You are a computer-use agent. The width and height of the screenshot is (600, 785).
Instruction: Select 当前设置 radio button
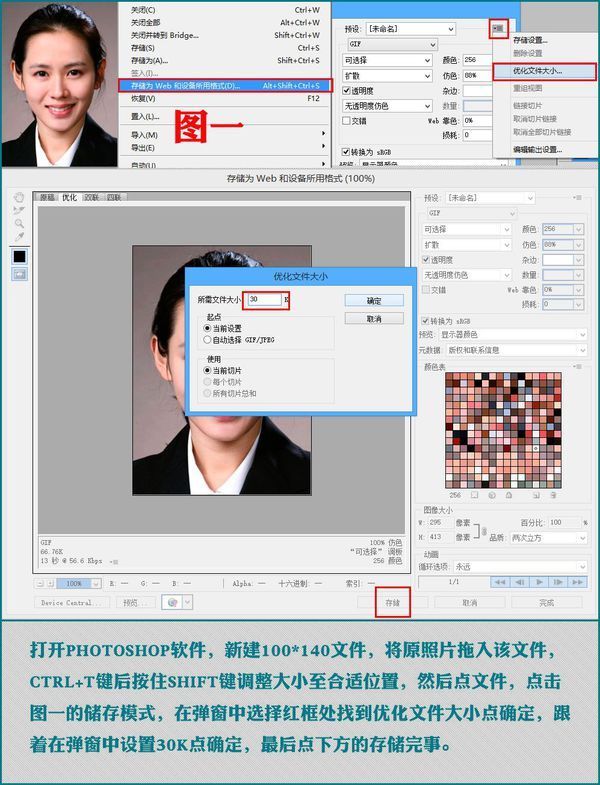pyautogui.click(x=207, y=328)
